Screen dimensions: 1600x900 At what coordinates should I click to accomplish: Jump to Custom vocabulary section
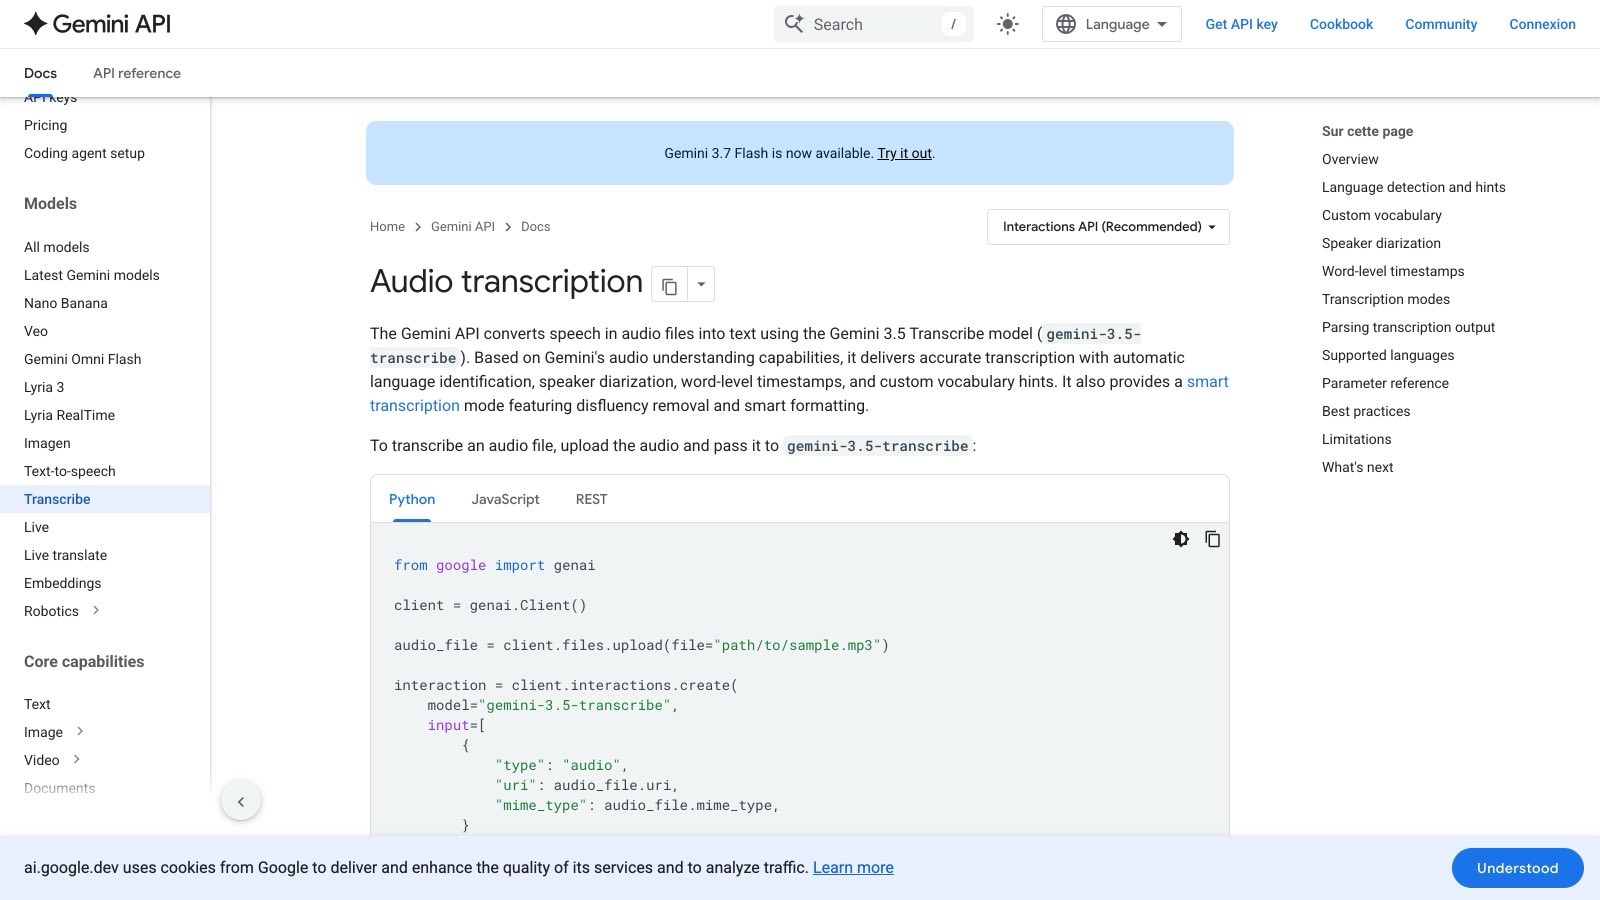coord(1381,215)
